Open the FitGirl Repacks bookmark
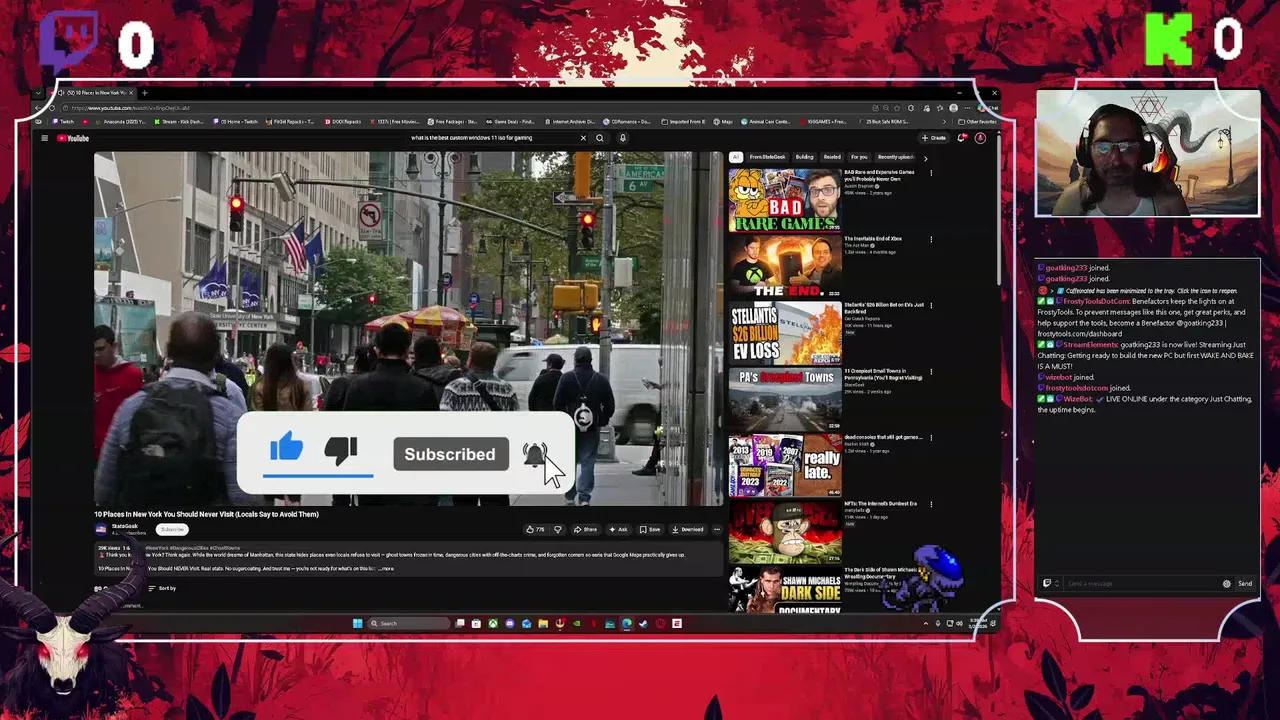1280x720 pixels. pyautogui.click(x=290, y=121)
